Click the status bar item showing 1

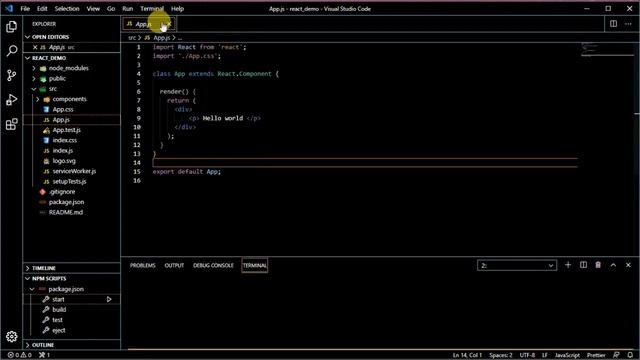(44, 355)
